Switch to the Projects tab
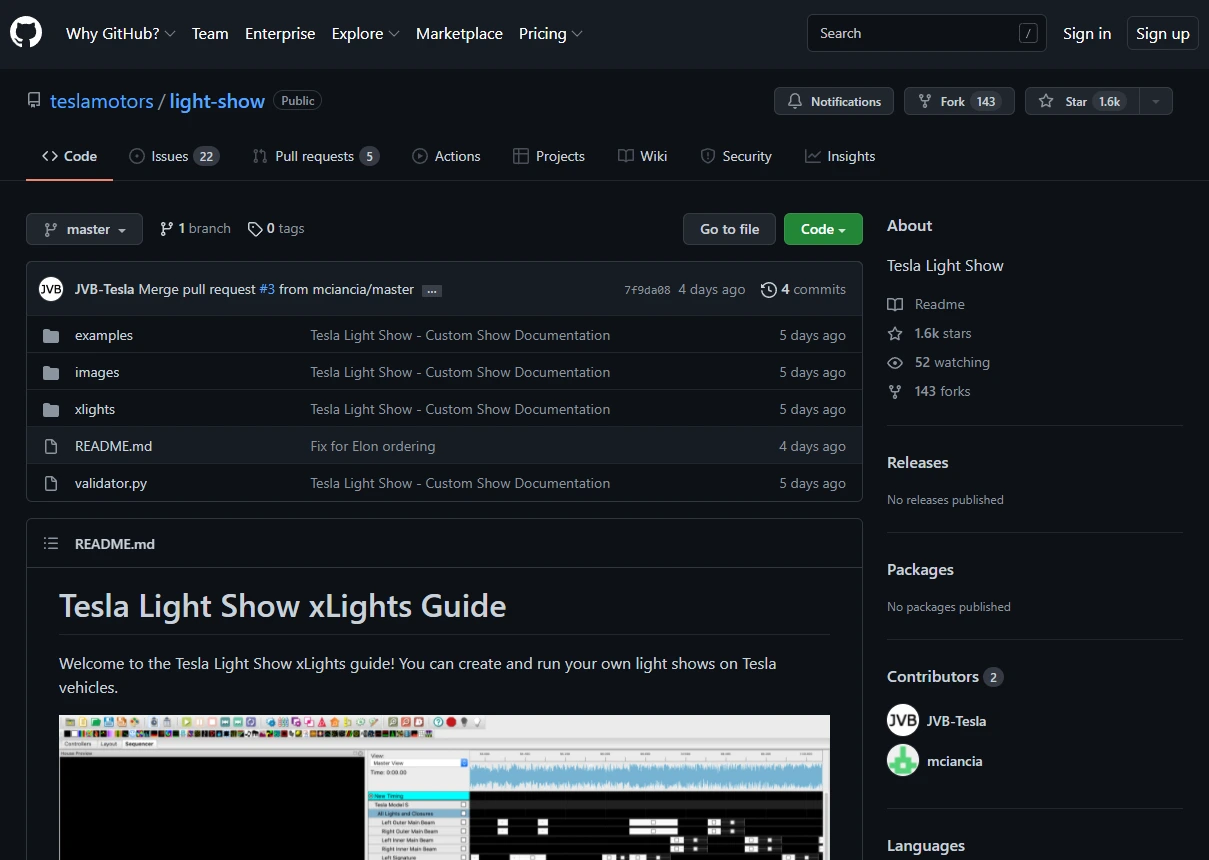The width and height of the screenshot is (1209, 860). pyautogui.click(x=549, y=156)
